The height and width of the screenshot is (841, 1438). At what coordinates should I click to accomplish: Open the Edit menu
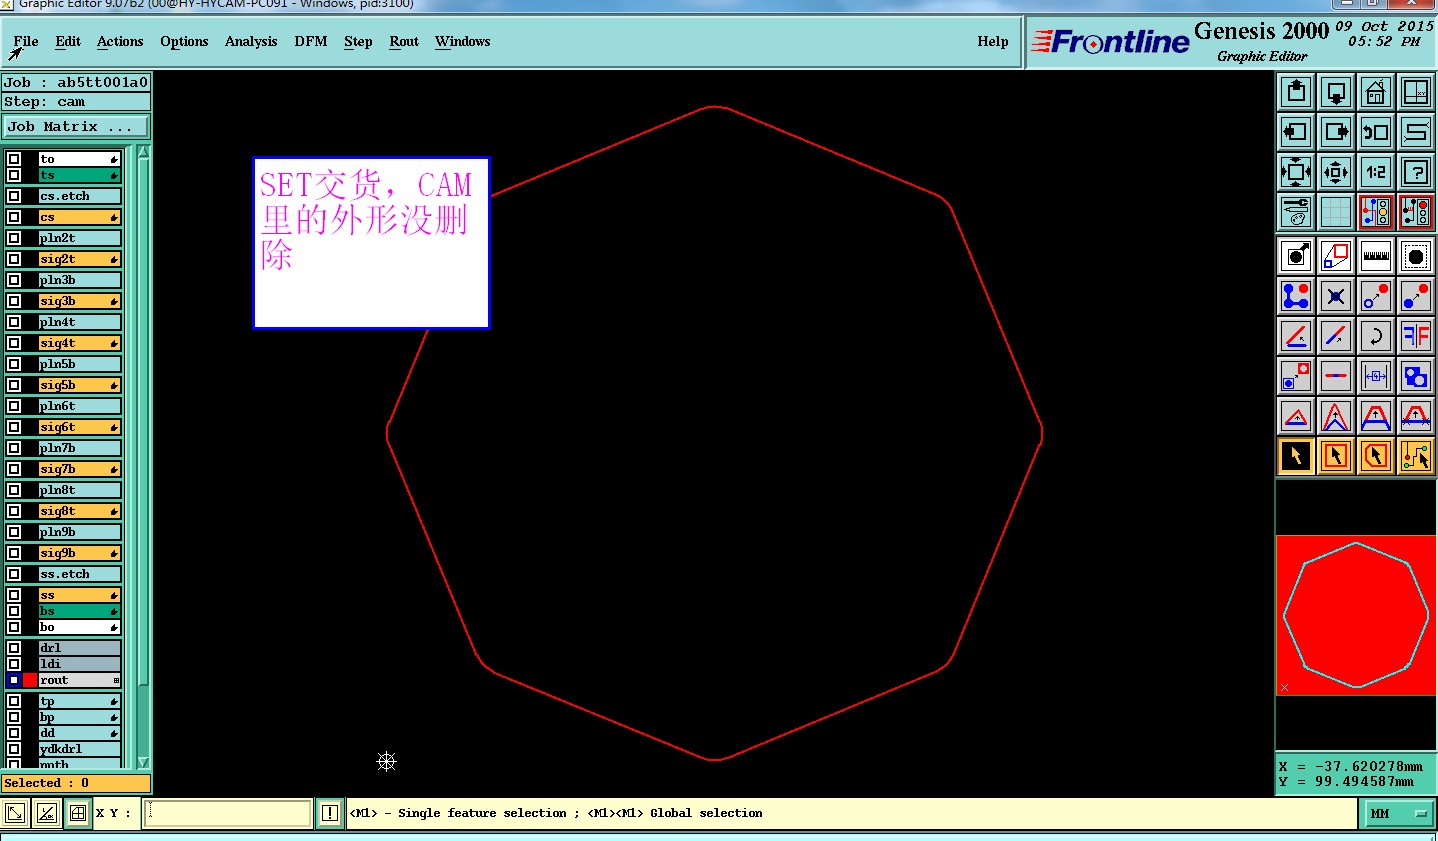68,41
